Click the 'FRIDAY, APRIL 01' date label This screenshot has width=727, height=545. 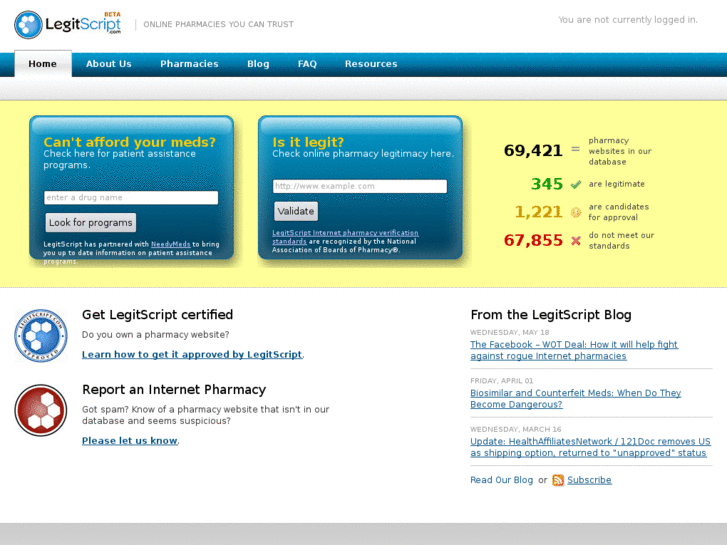502,381
